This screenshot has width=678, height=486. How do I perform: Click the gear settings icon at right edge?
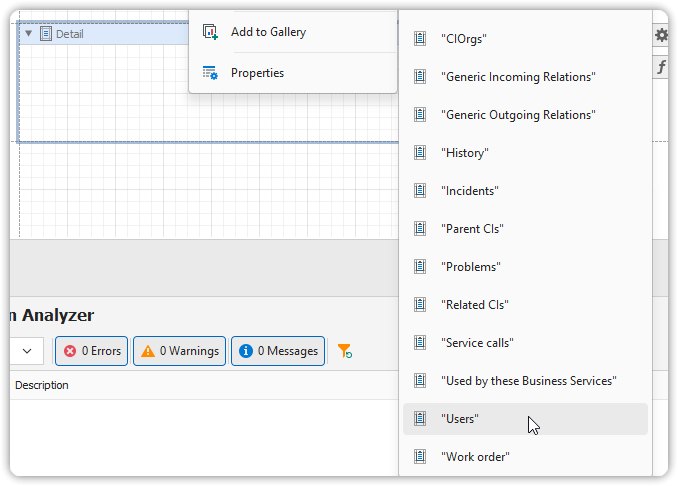pos(661,35)
